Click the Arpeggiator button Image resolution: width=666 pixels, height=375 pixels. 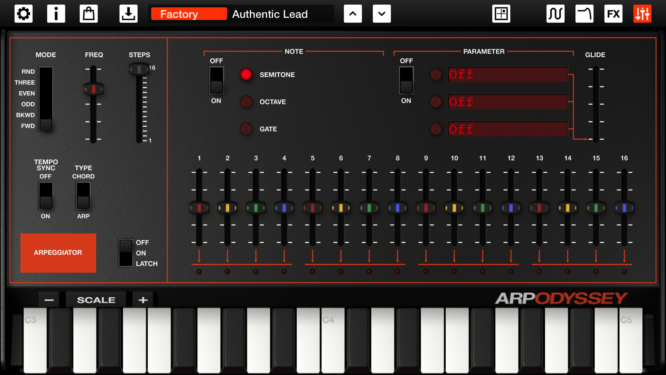58,253
